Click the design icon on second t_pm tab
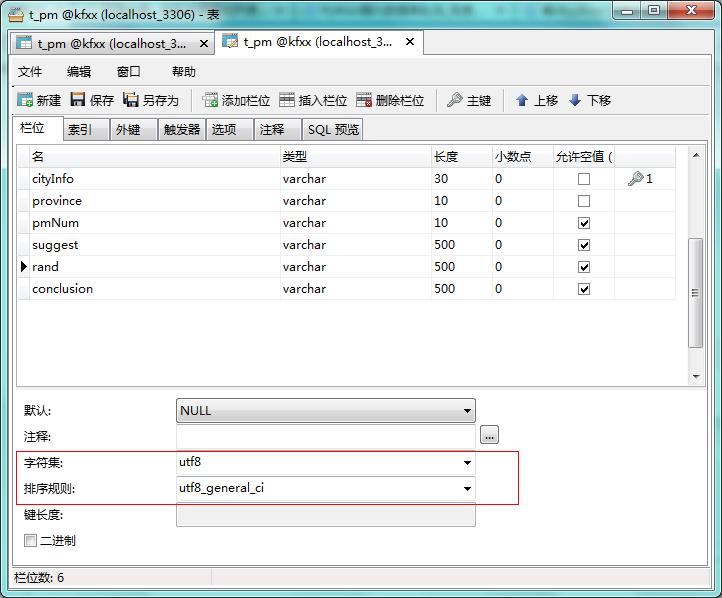The height and width of the screenshot is (598, 722). tap(230, 41)
